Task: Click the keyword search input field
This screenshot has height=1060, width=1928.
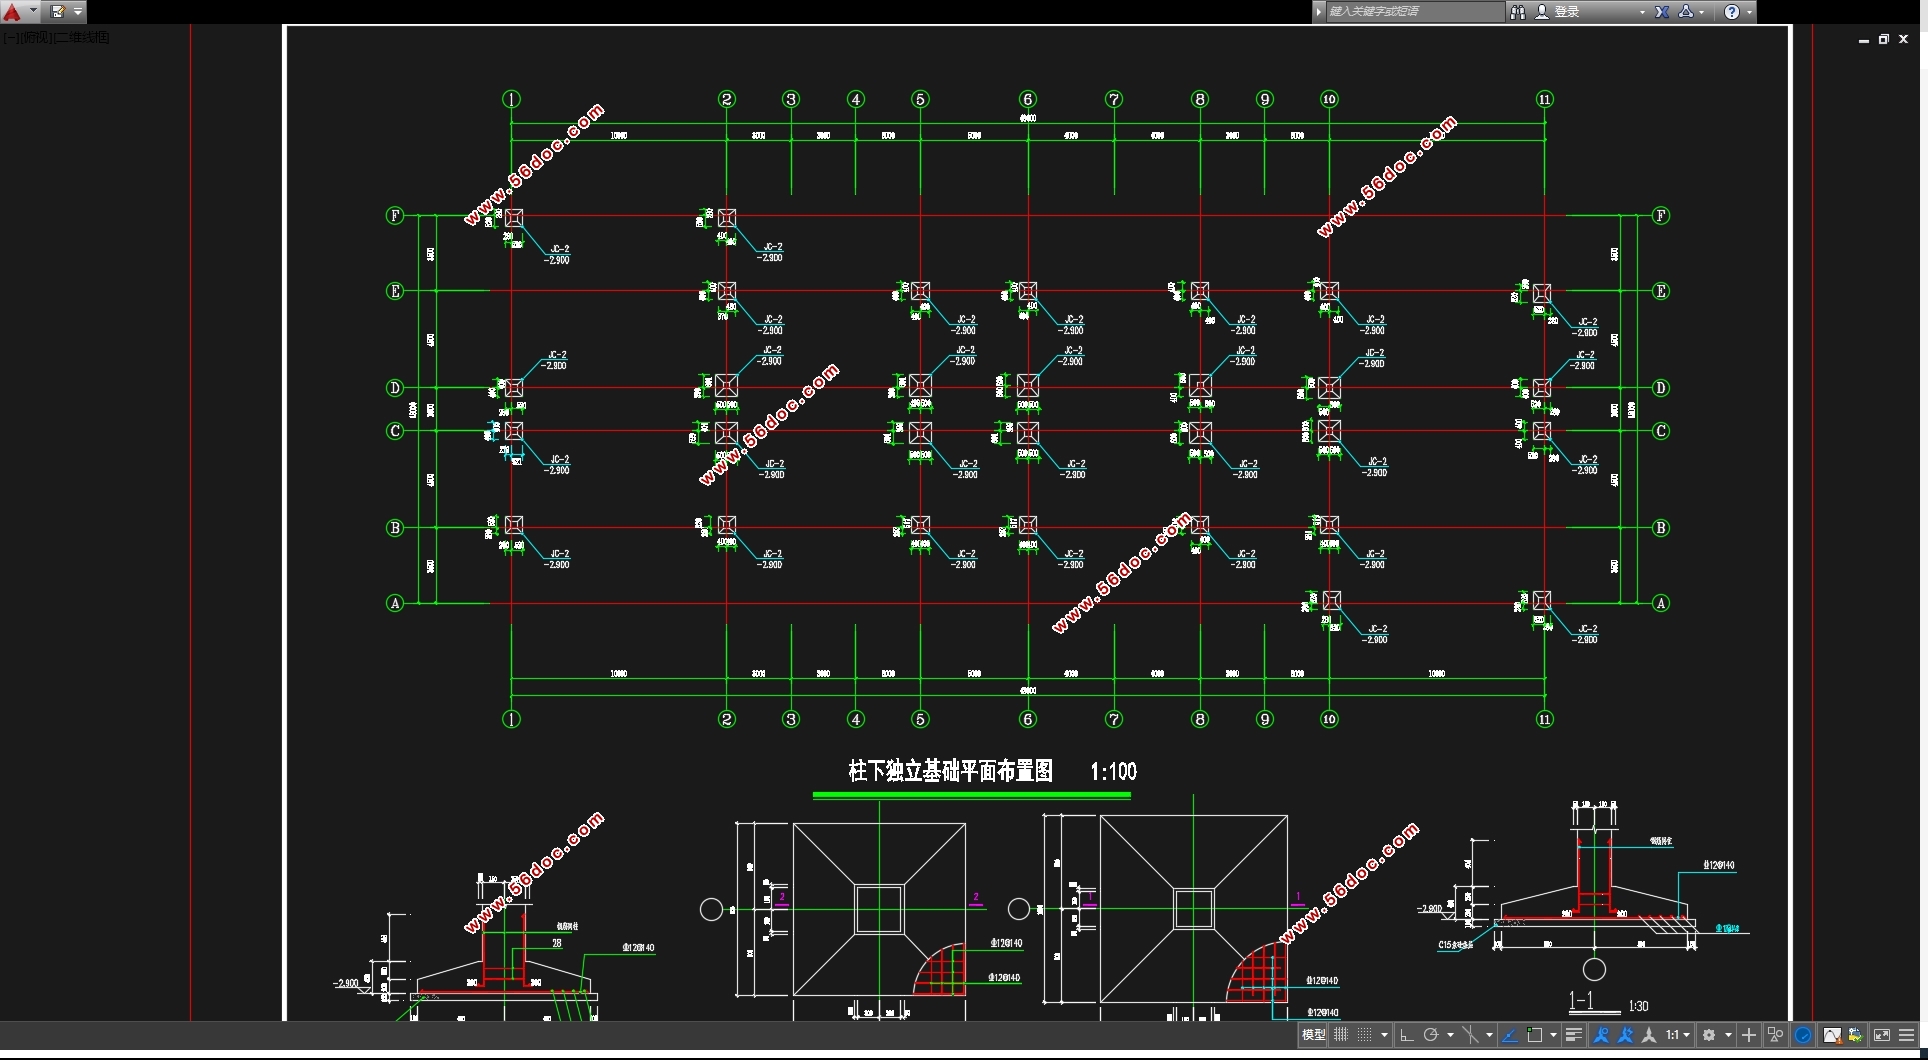Action: point(1415,12)
